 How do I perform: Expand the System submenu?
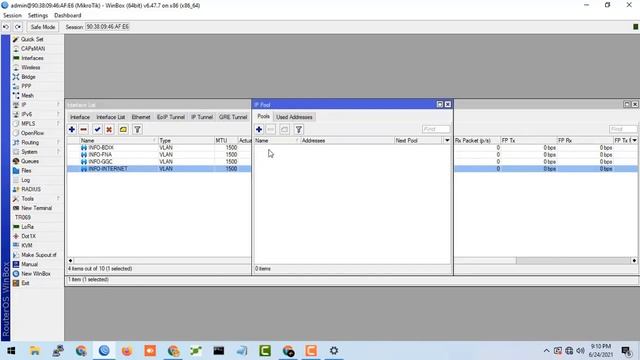point(29,152)
